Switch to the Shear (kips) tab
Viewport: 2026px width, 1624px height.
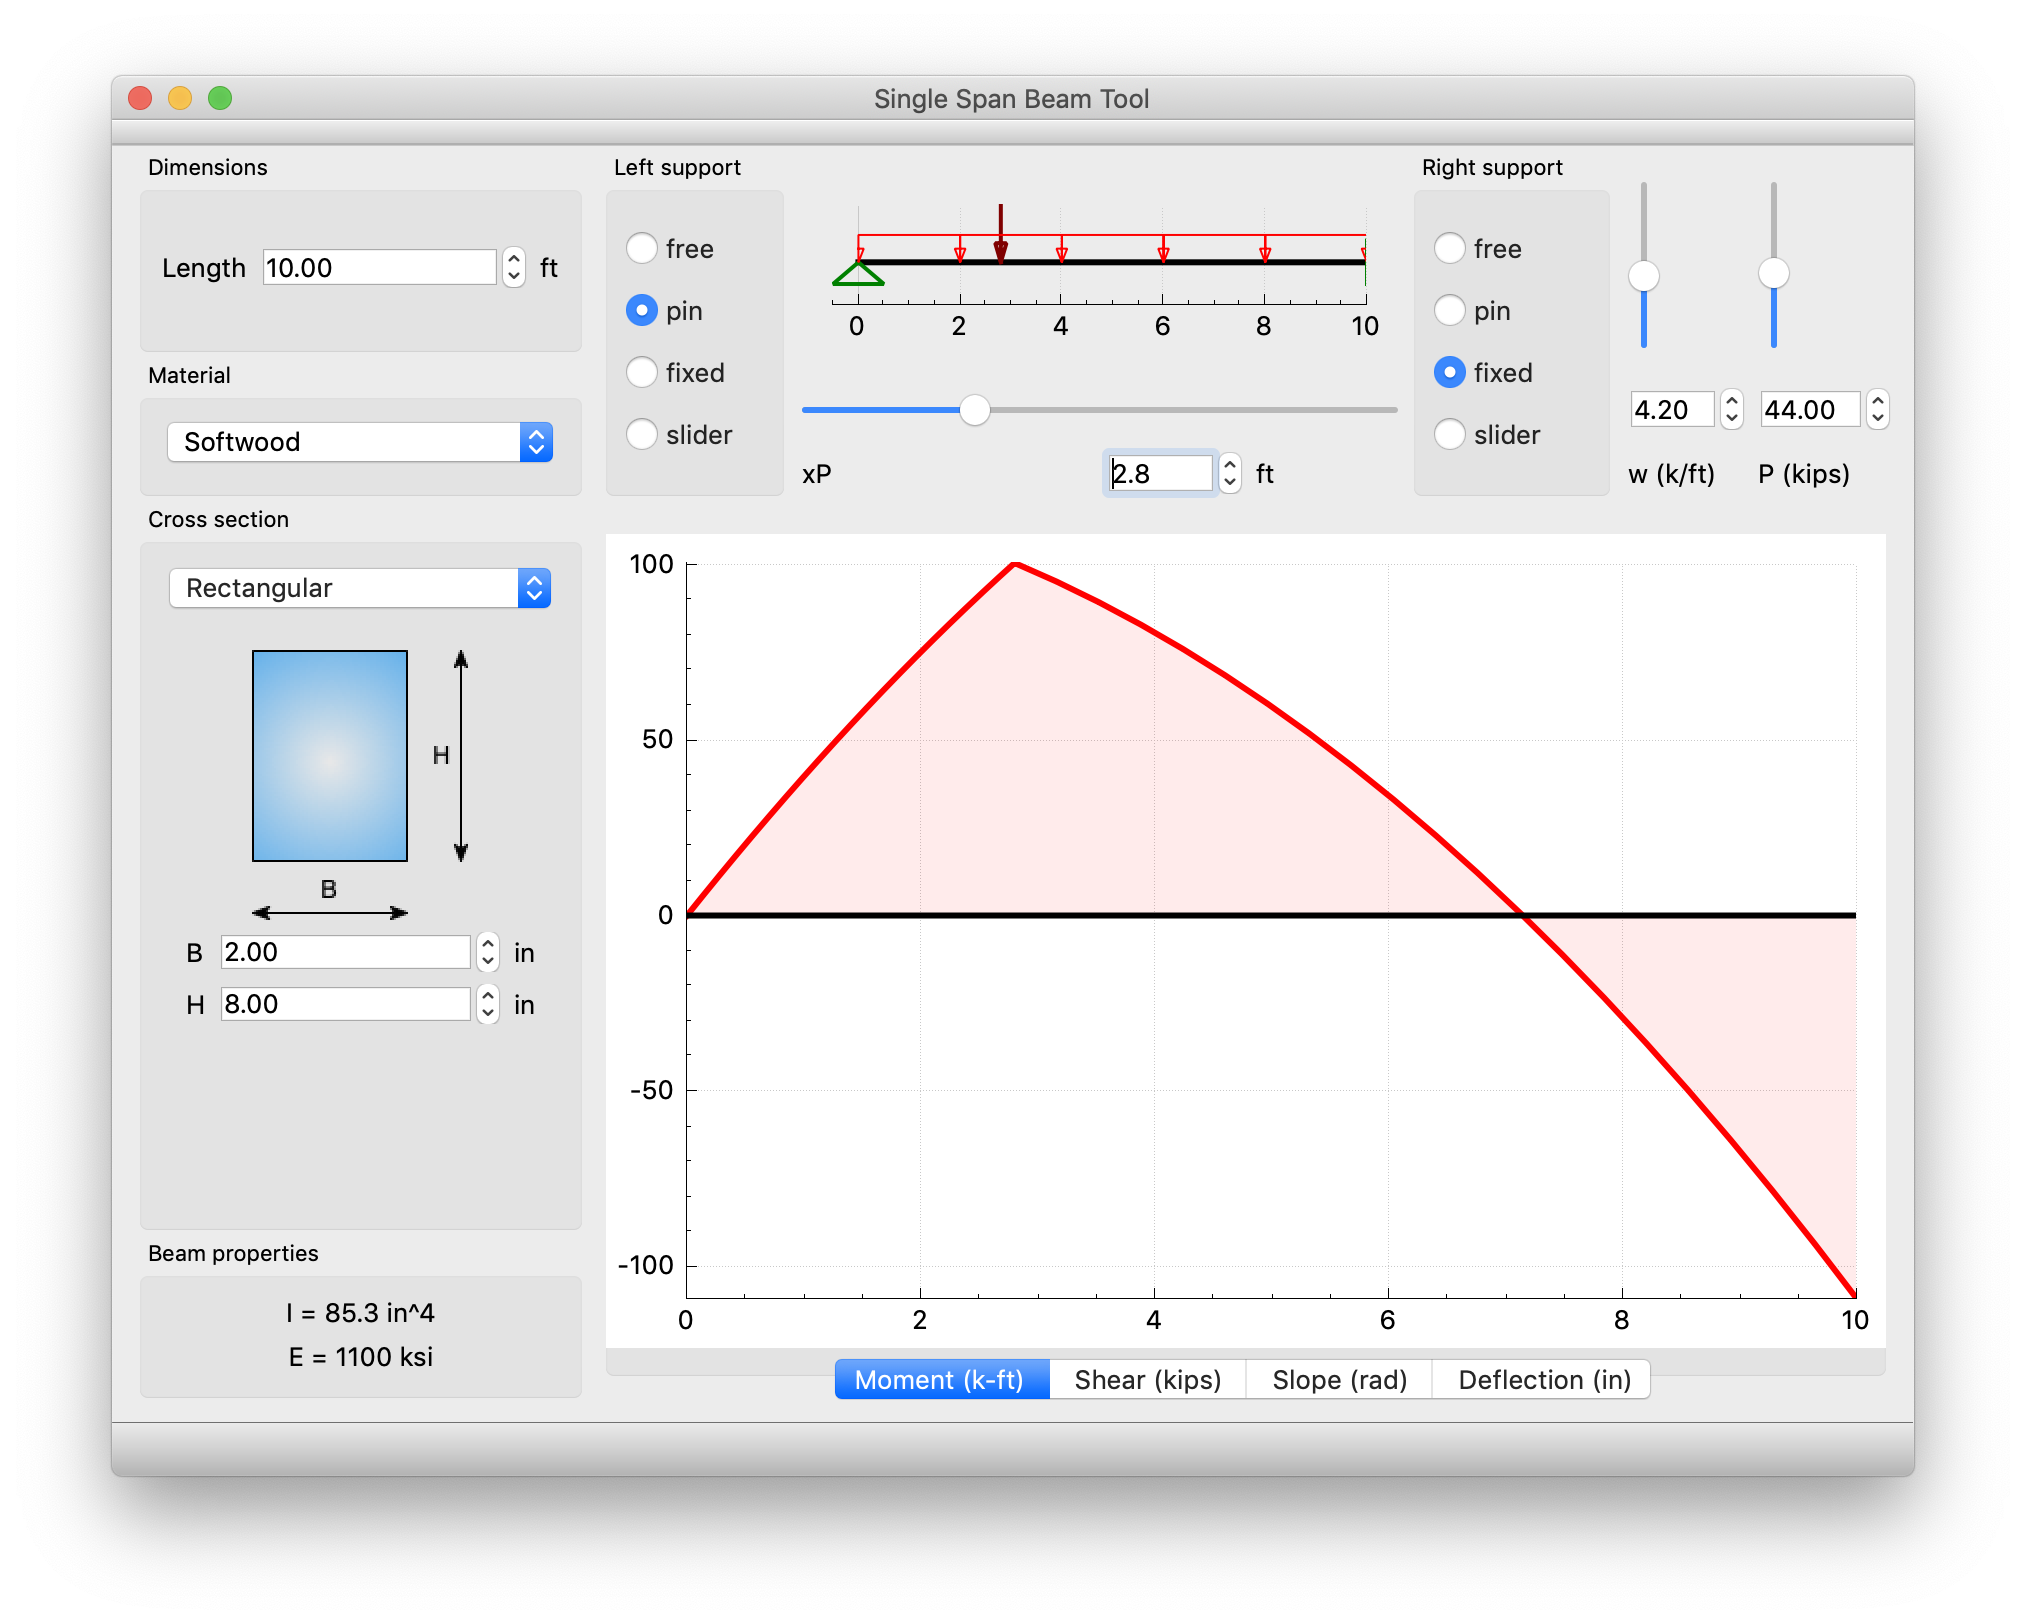1148,1380
